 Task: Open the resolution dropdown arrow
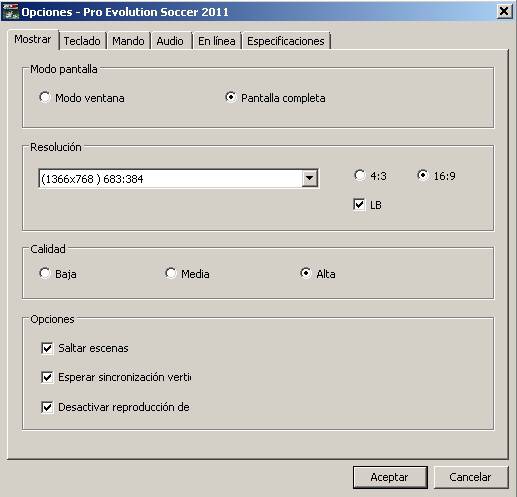[310, 178]
